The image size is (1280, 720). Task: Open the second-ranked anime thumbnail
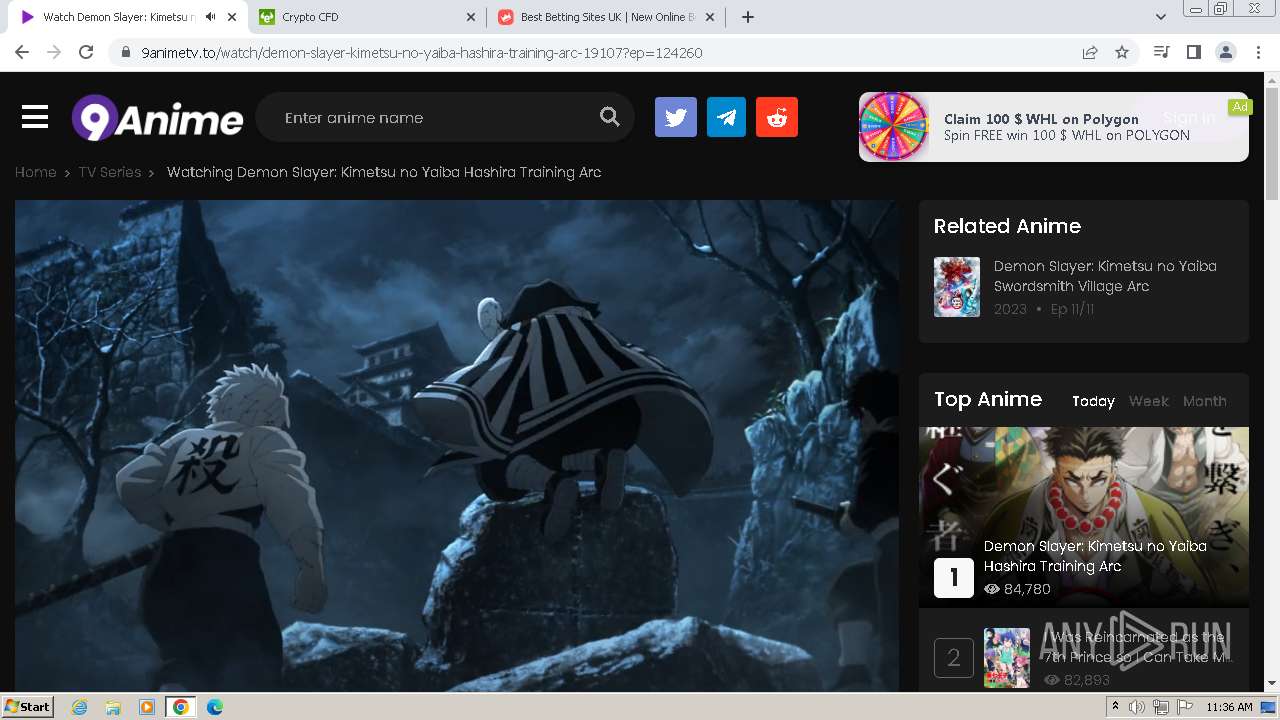point(1007,657)
